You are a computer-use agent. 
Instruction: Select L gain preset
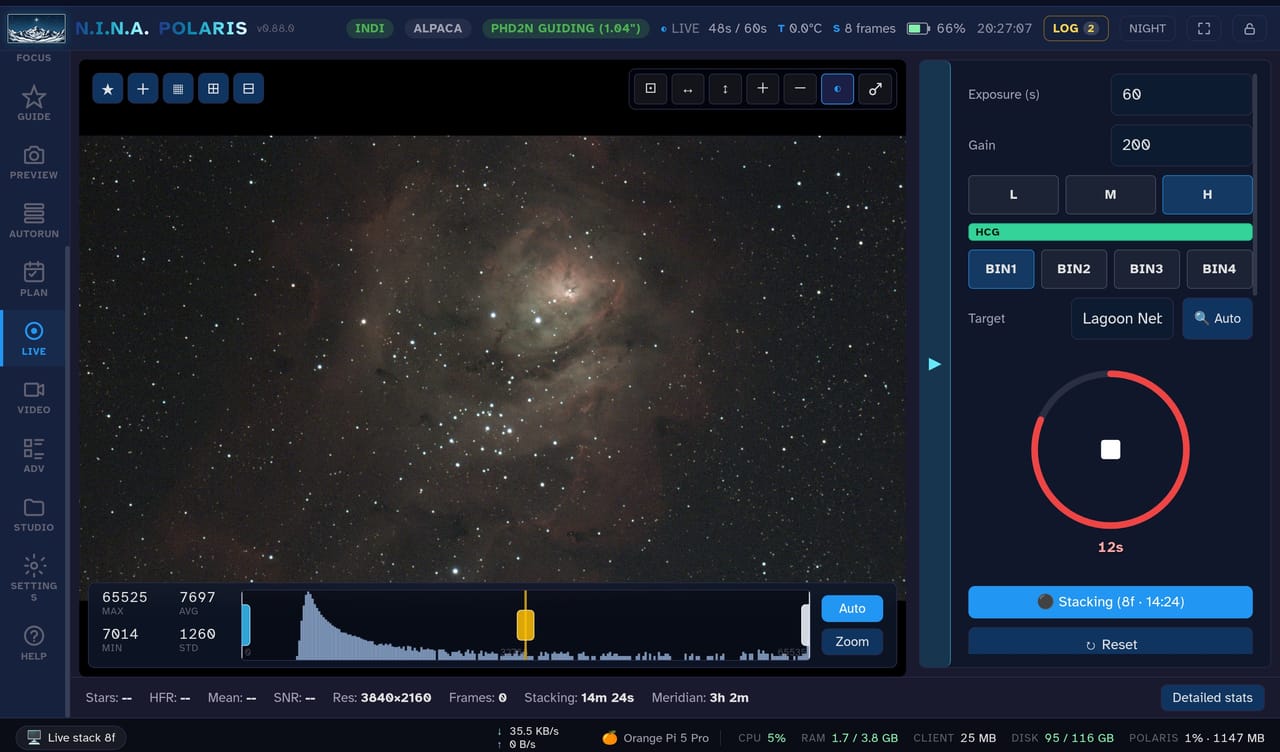(1013, 195)
